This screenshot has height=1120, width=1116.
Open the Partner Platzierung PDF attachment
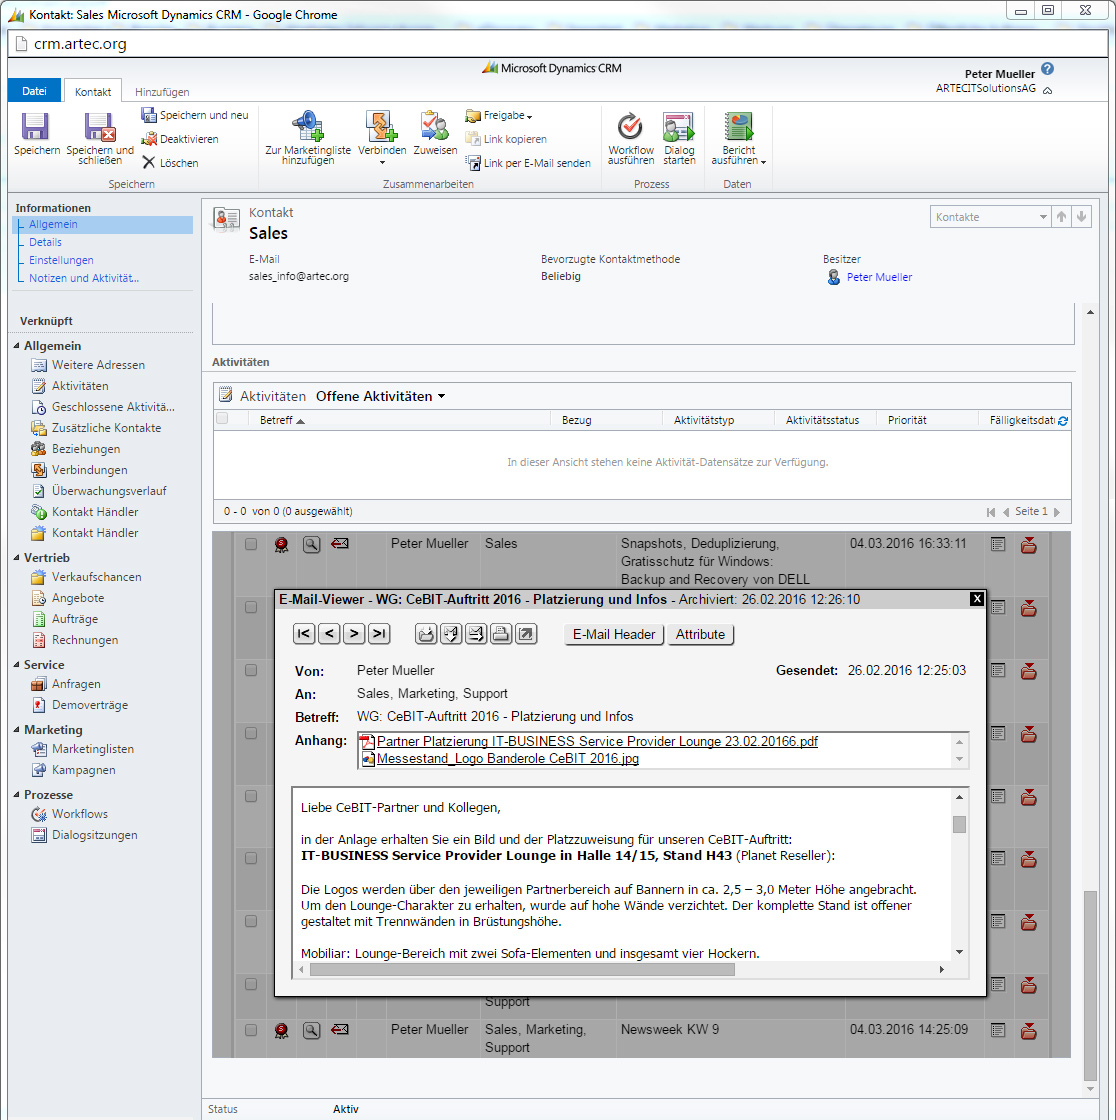click(x=597, y=742)
